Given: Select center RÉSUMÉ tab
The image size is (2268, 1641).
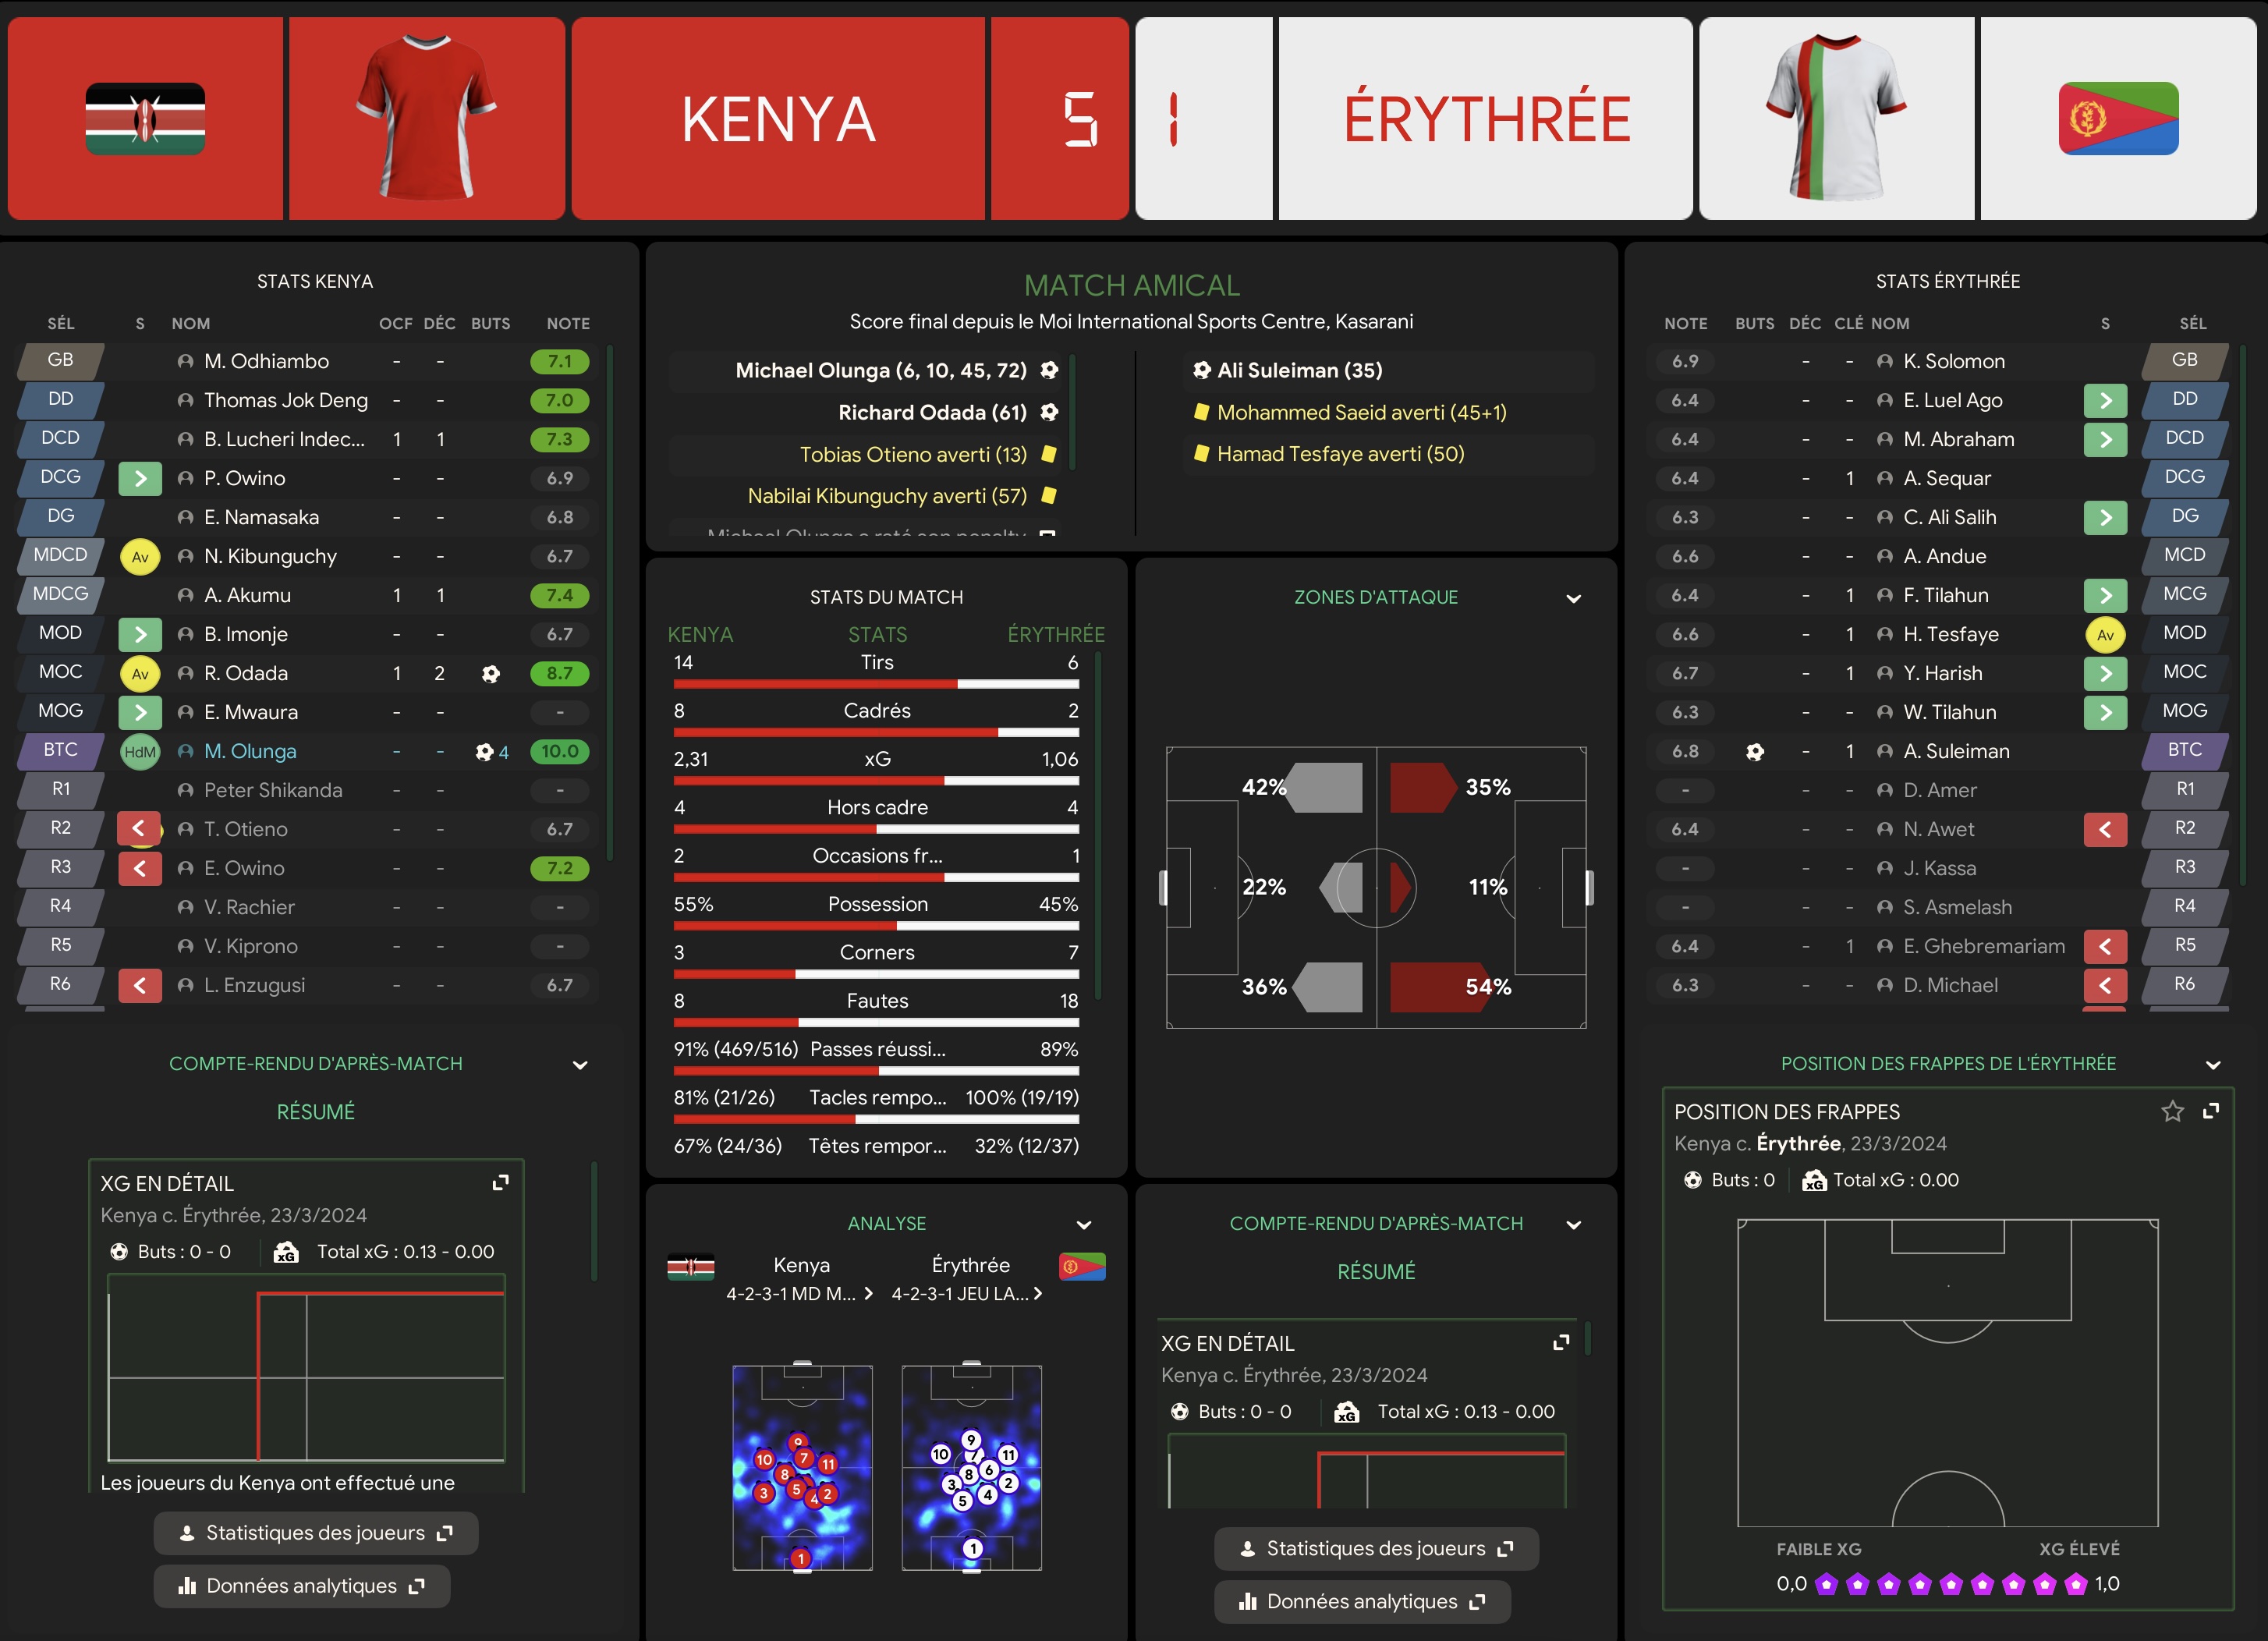Looking at the screenshot, I should click(1376, 1273).
